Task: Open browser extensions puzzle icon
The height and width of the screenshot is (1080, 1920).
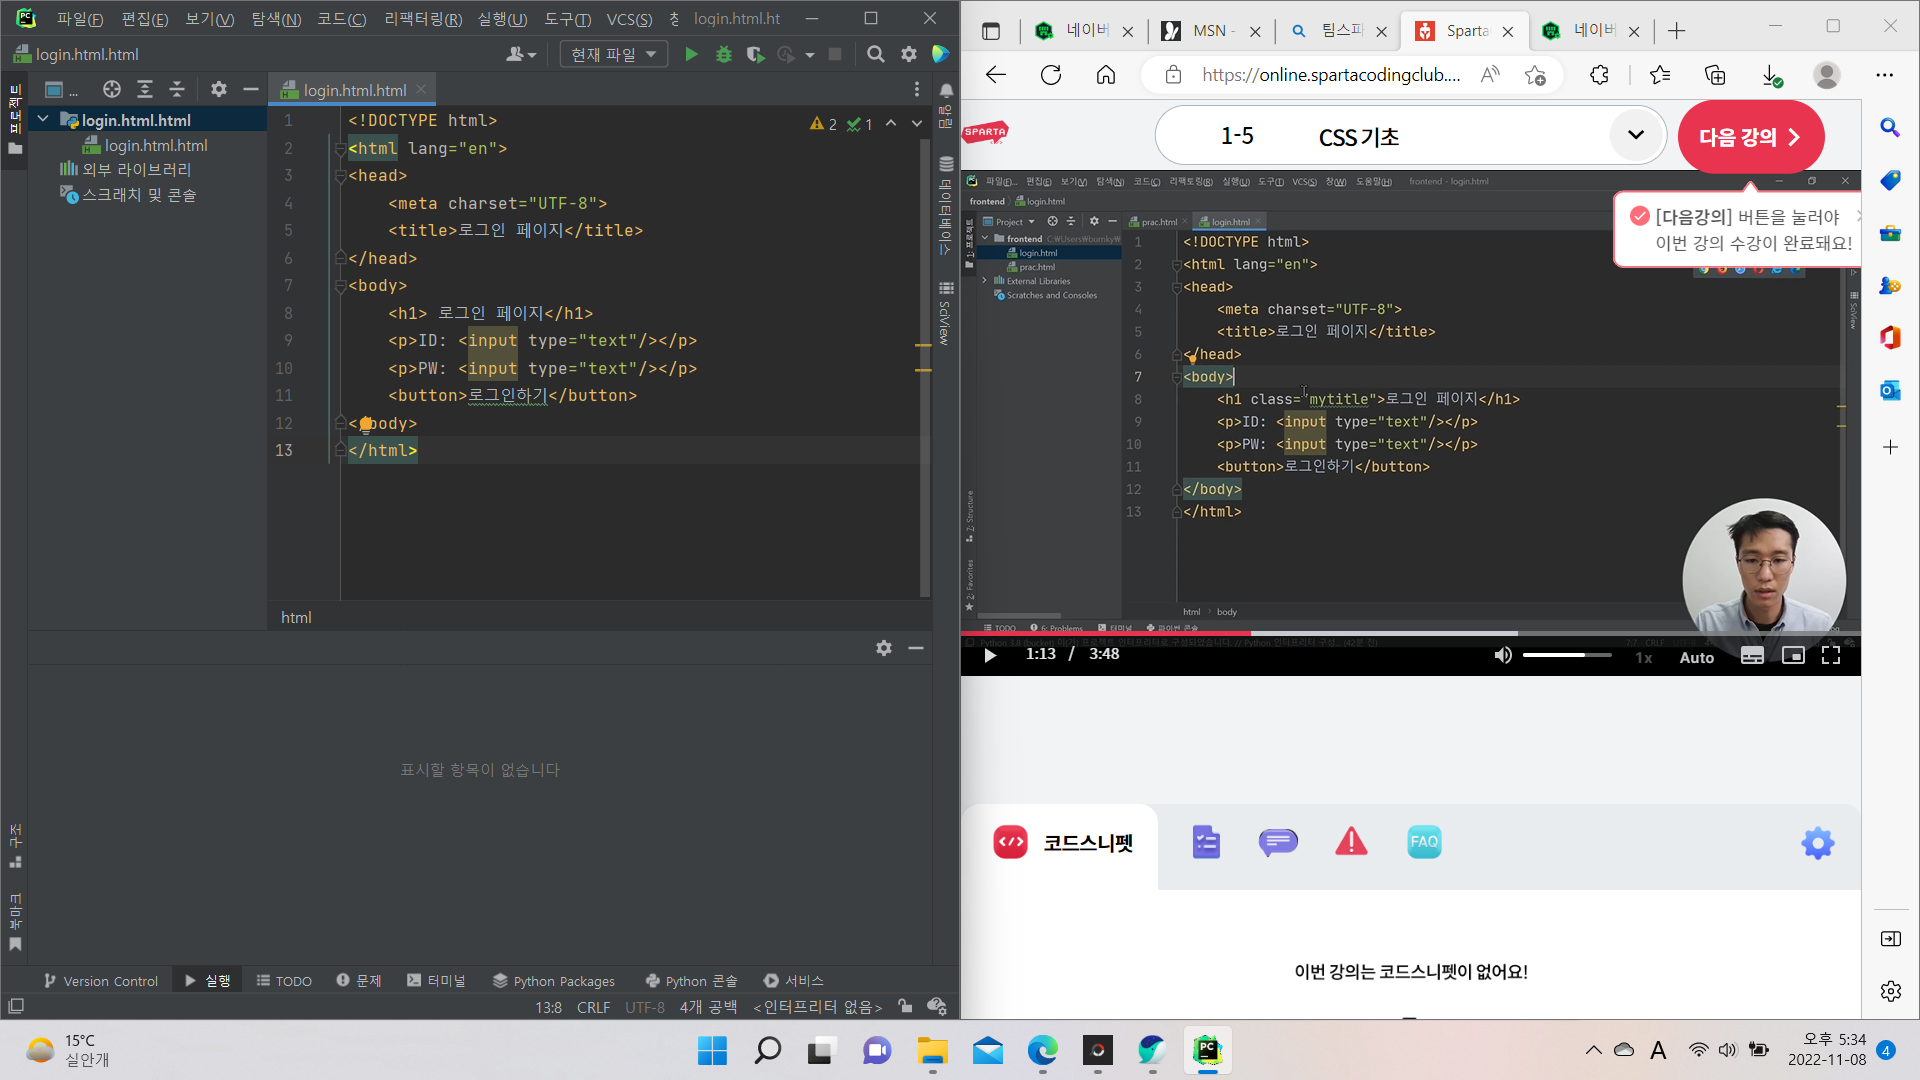Action: [1599, 75]
